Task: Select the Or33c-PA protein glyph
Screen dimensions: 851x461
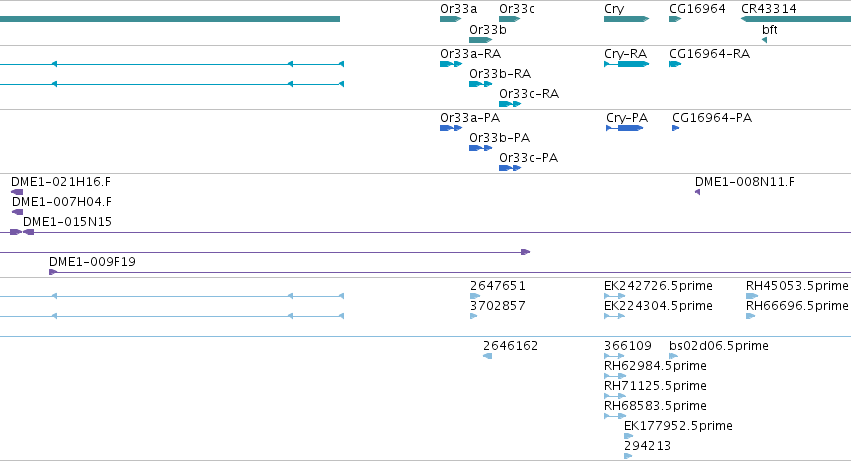Action: (510, 168)
